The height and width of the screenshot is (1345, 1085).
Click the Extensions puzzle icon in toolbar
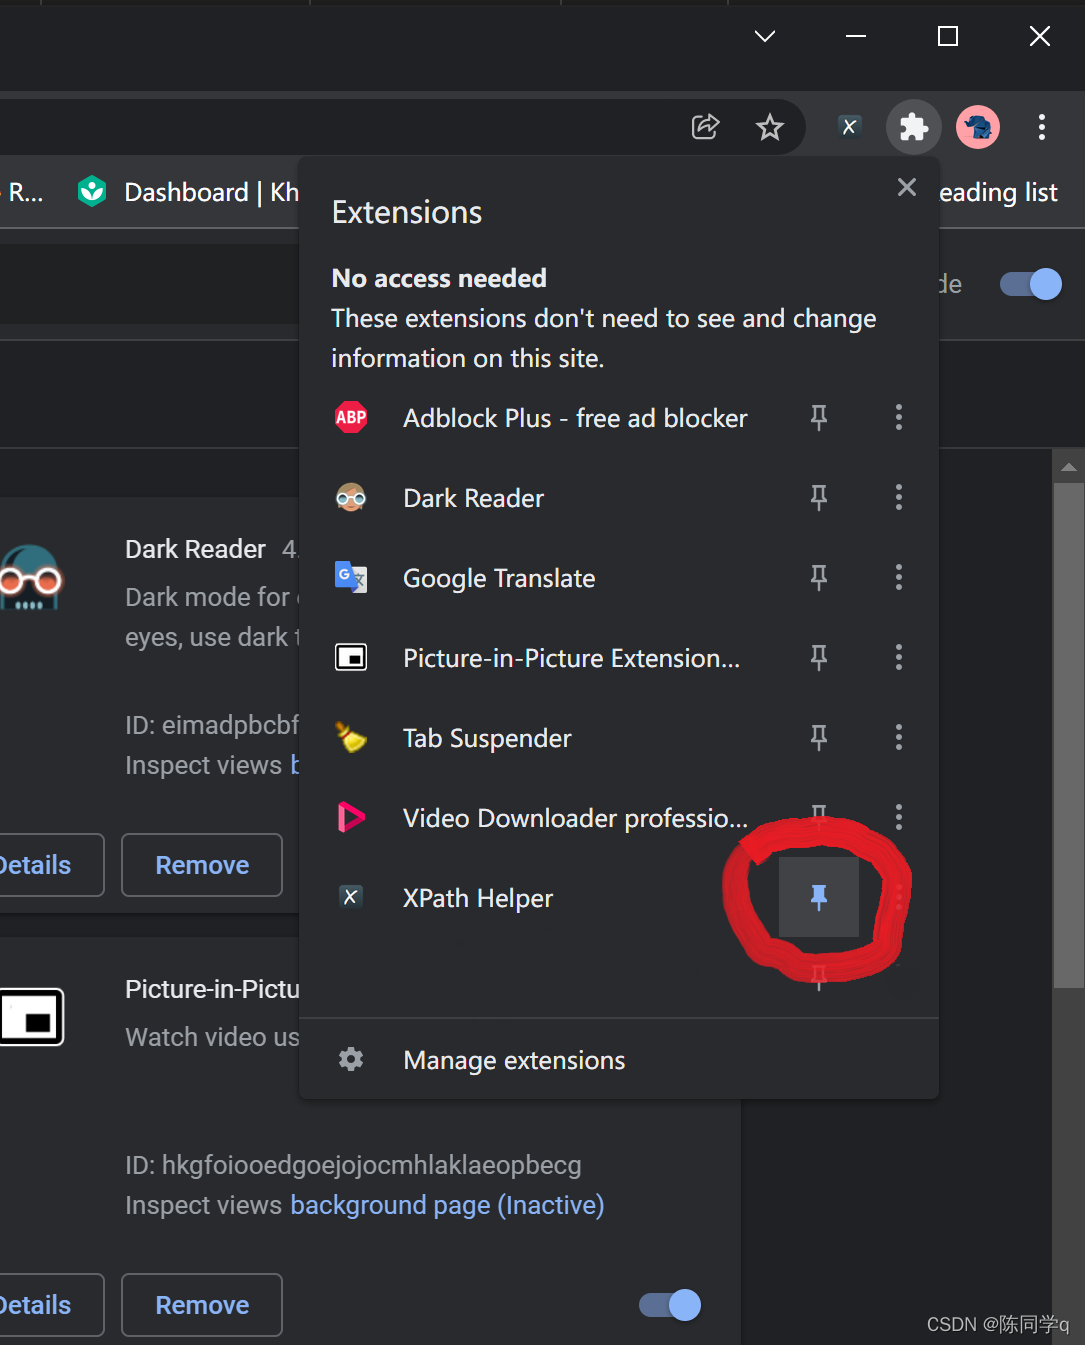point(914,127)
